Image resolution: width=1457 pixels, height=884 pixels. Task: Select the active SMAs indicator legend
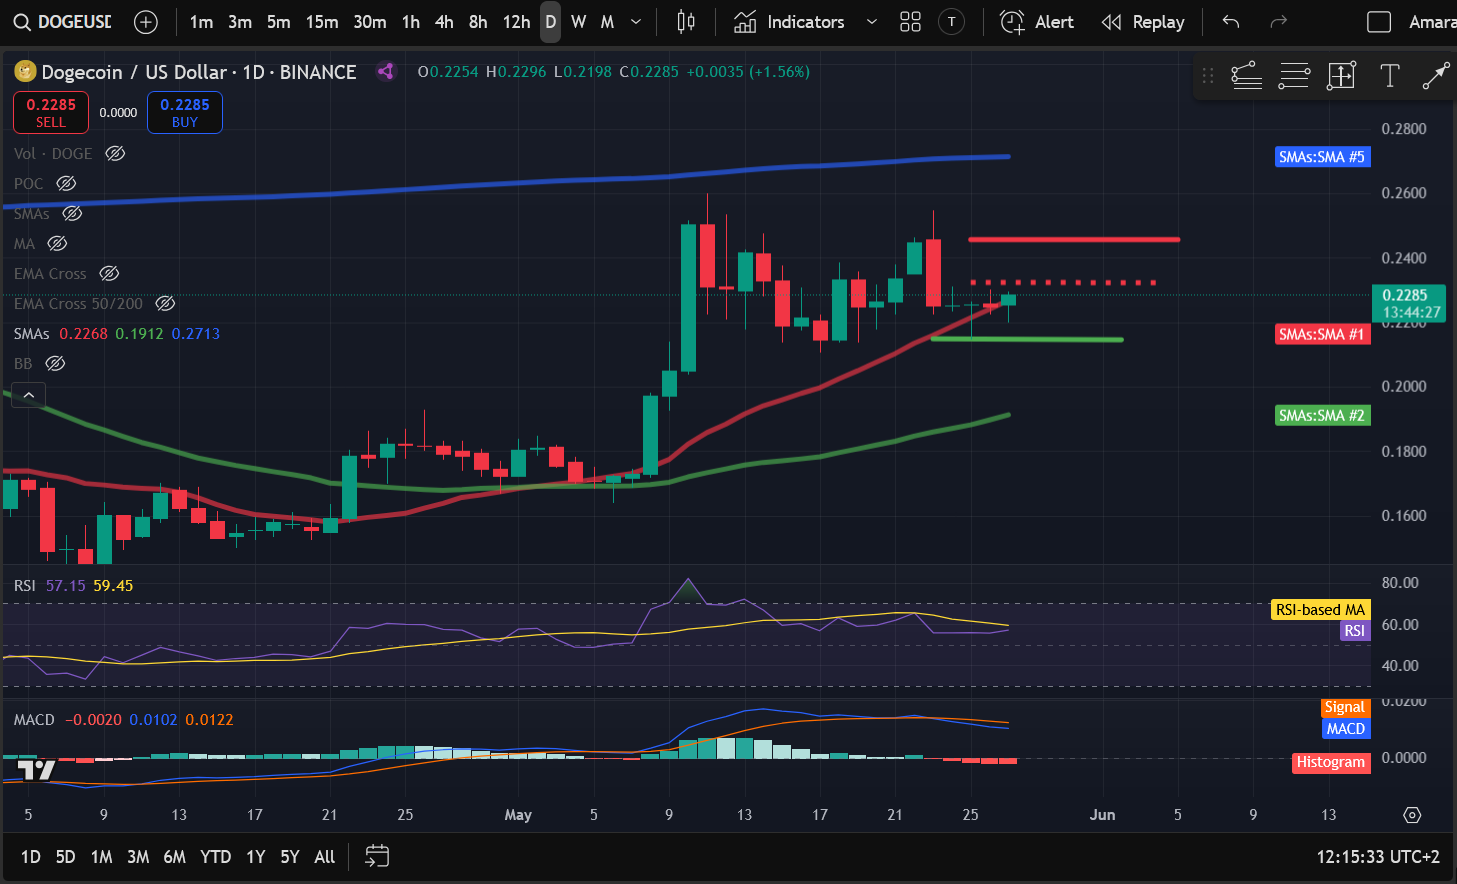tap(32, 333)
